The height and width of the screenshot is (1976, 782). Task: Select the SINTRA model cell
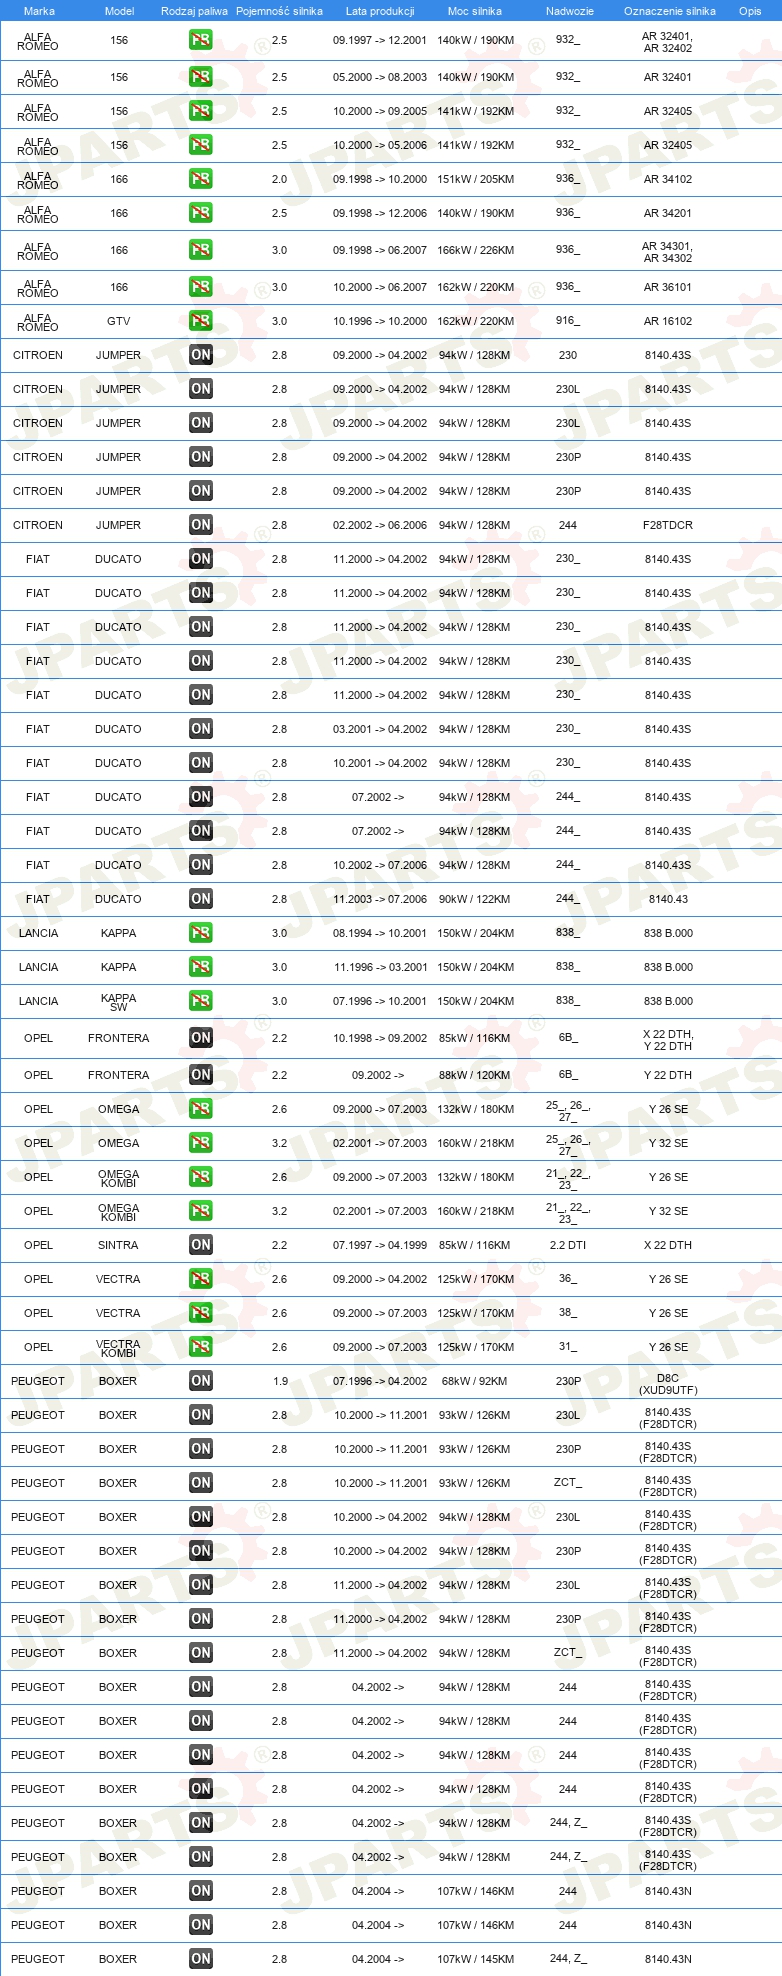pyautogui.click(x=119, y=1245)
